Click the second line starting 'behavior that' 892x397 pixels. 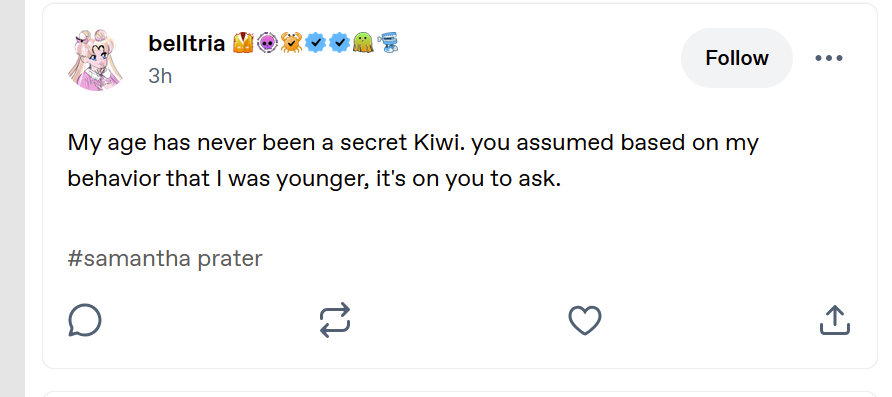pyautogui.click(x=314, y=179)
